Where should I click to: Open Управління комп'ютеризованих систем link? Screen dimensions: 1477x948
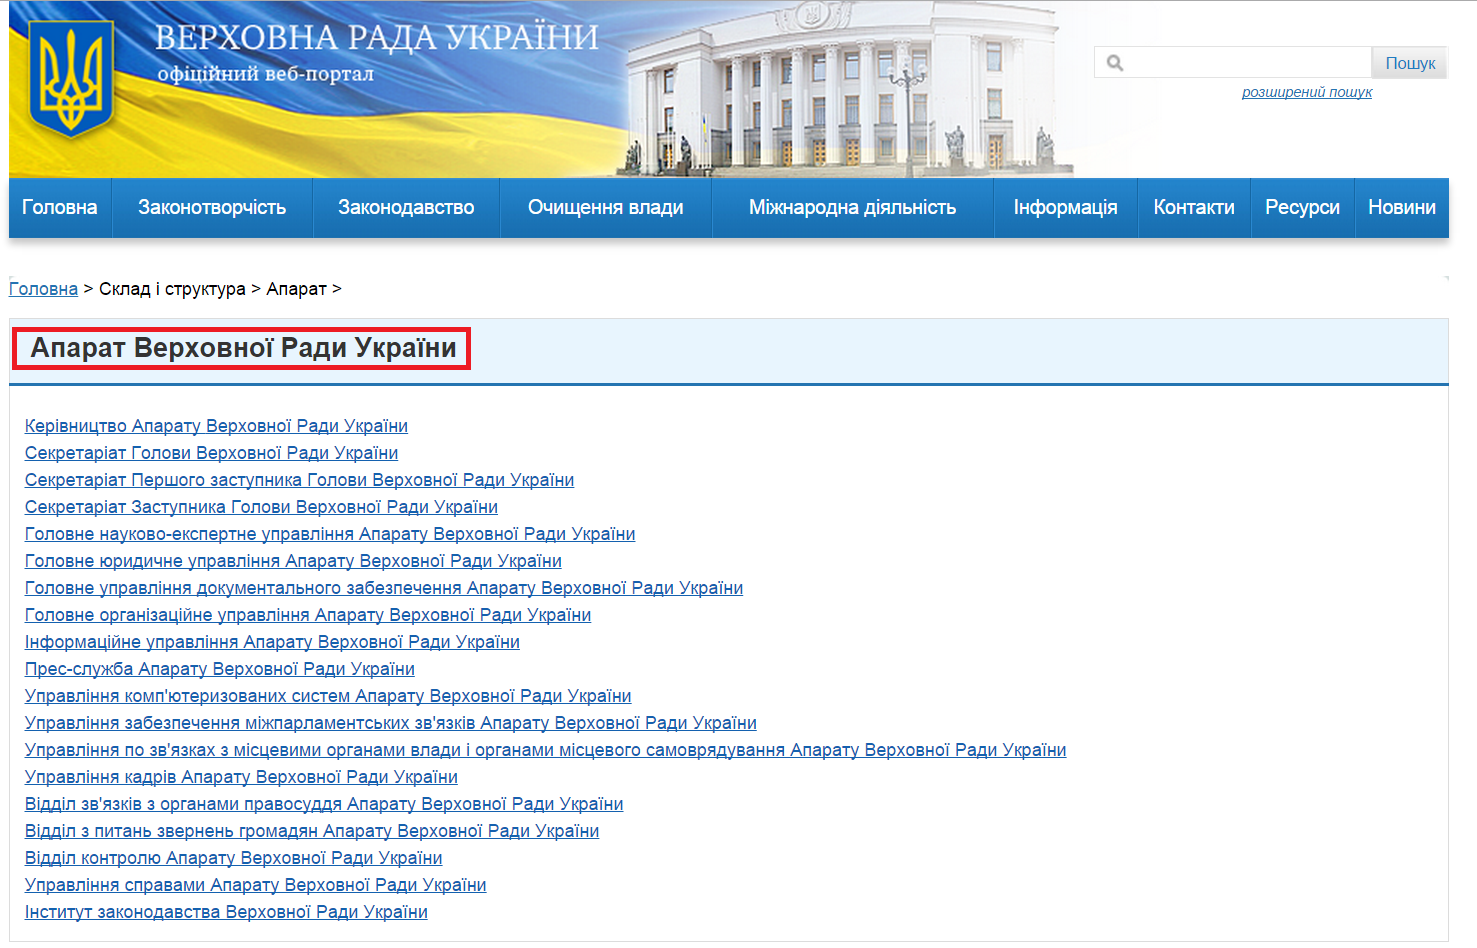[x=328, y=696]
